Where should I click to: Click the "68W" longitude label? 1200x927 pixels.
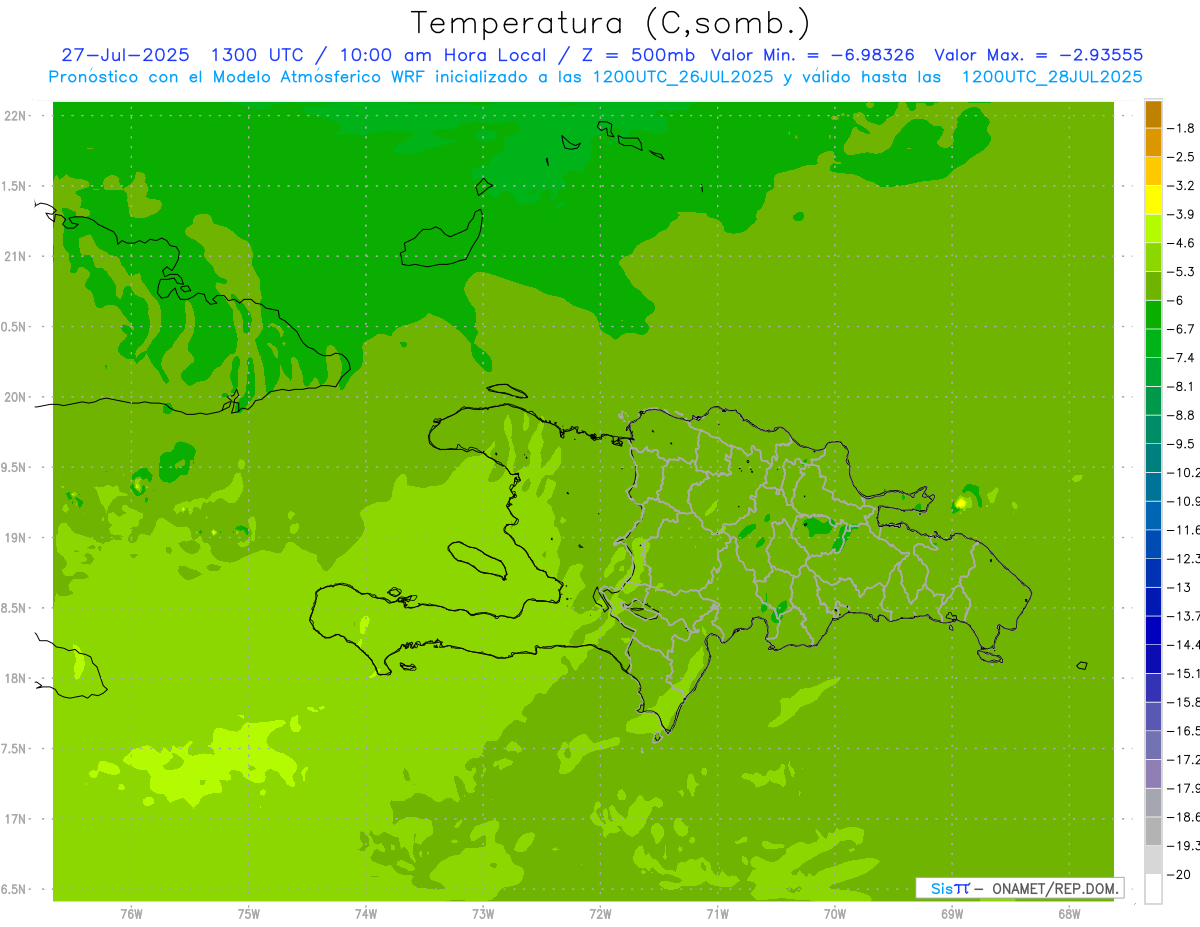[x=1069, y=914]
